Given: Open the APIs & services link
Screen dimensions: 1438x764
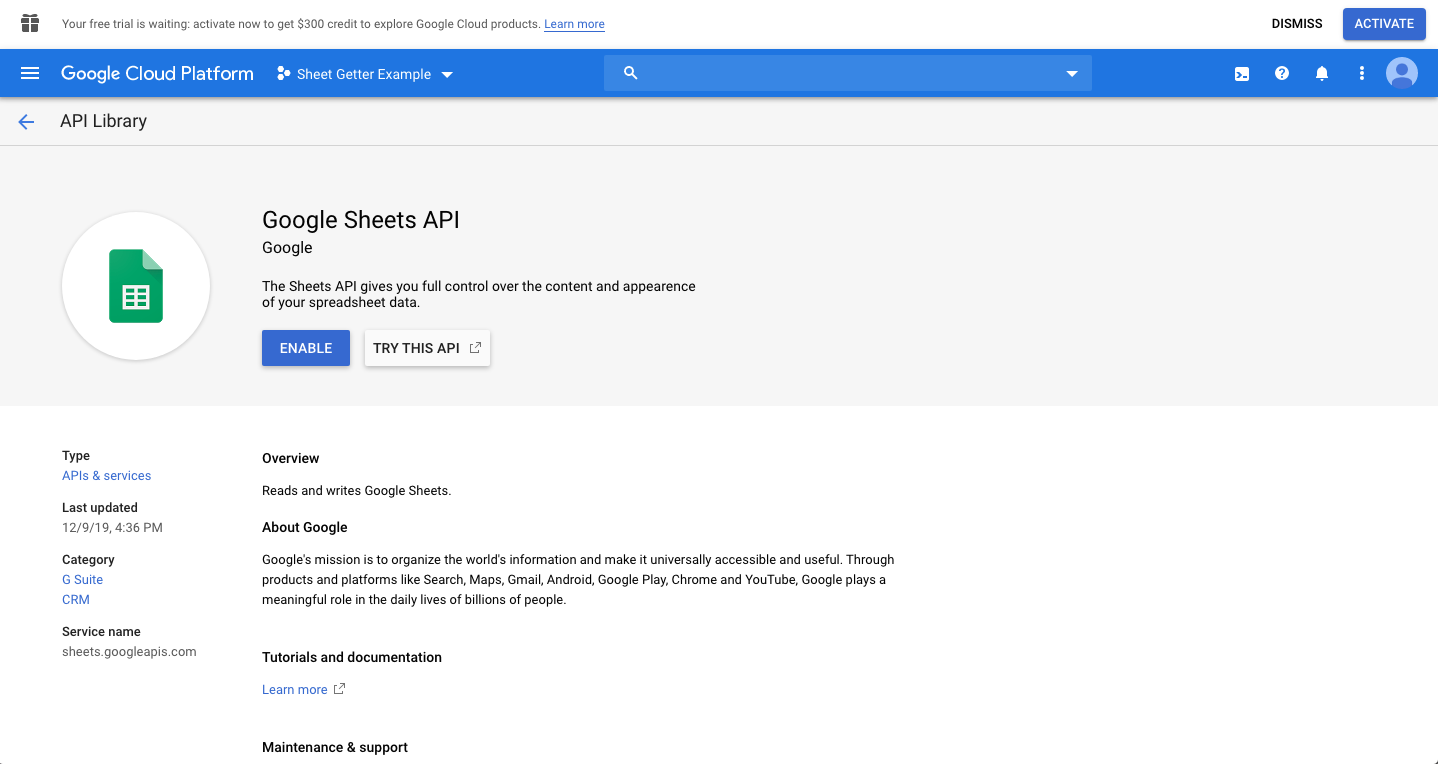Looking at the screenshot, I should (x=106, y=476).
